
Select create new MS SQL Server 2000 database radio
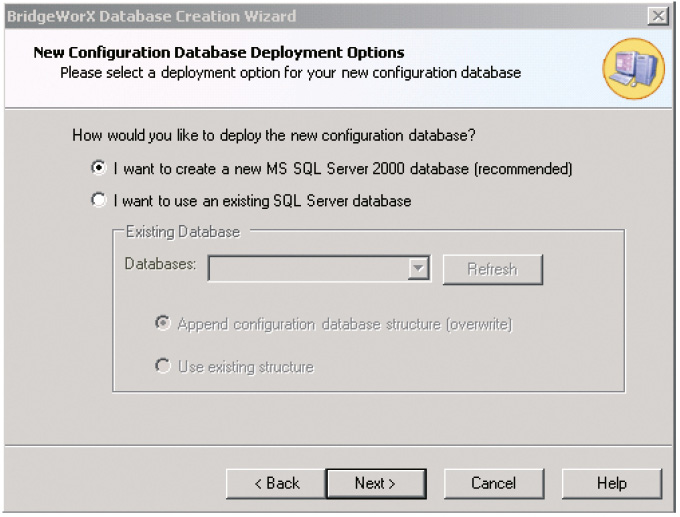[x=98, y=168]
